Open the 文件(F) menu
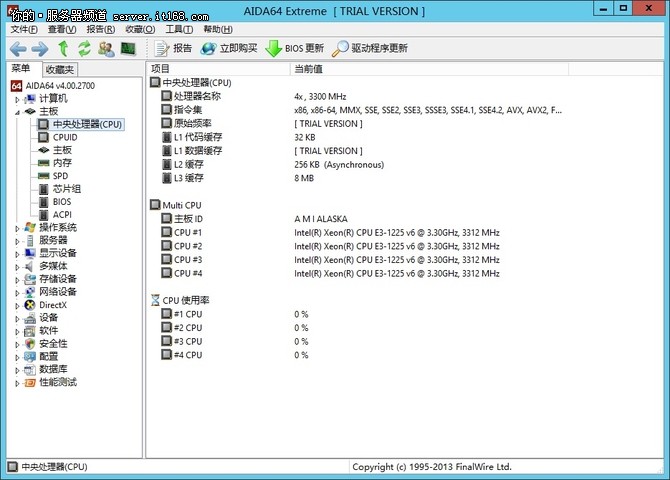Screen dimensions: 670x480 click(x=24, y=29)
